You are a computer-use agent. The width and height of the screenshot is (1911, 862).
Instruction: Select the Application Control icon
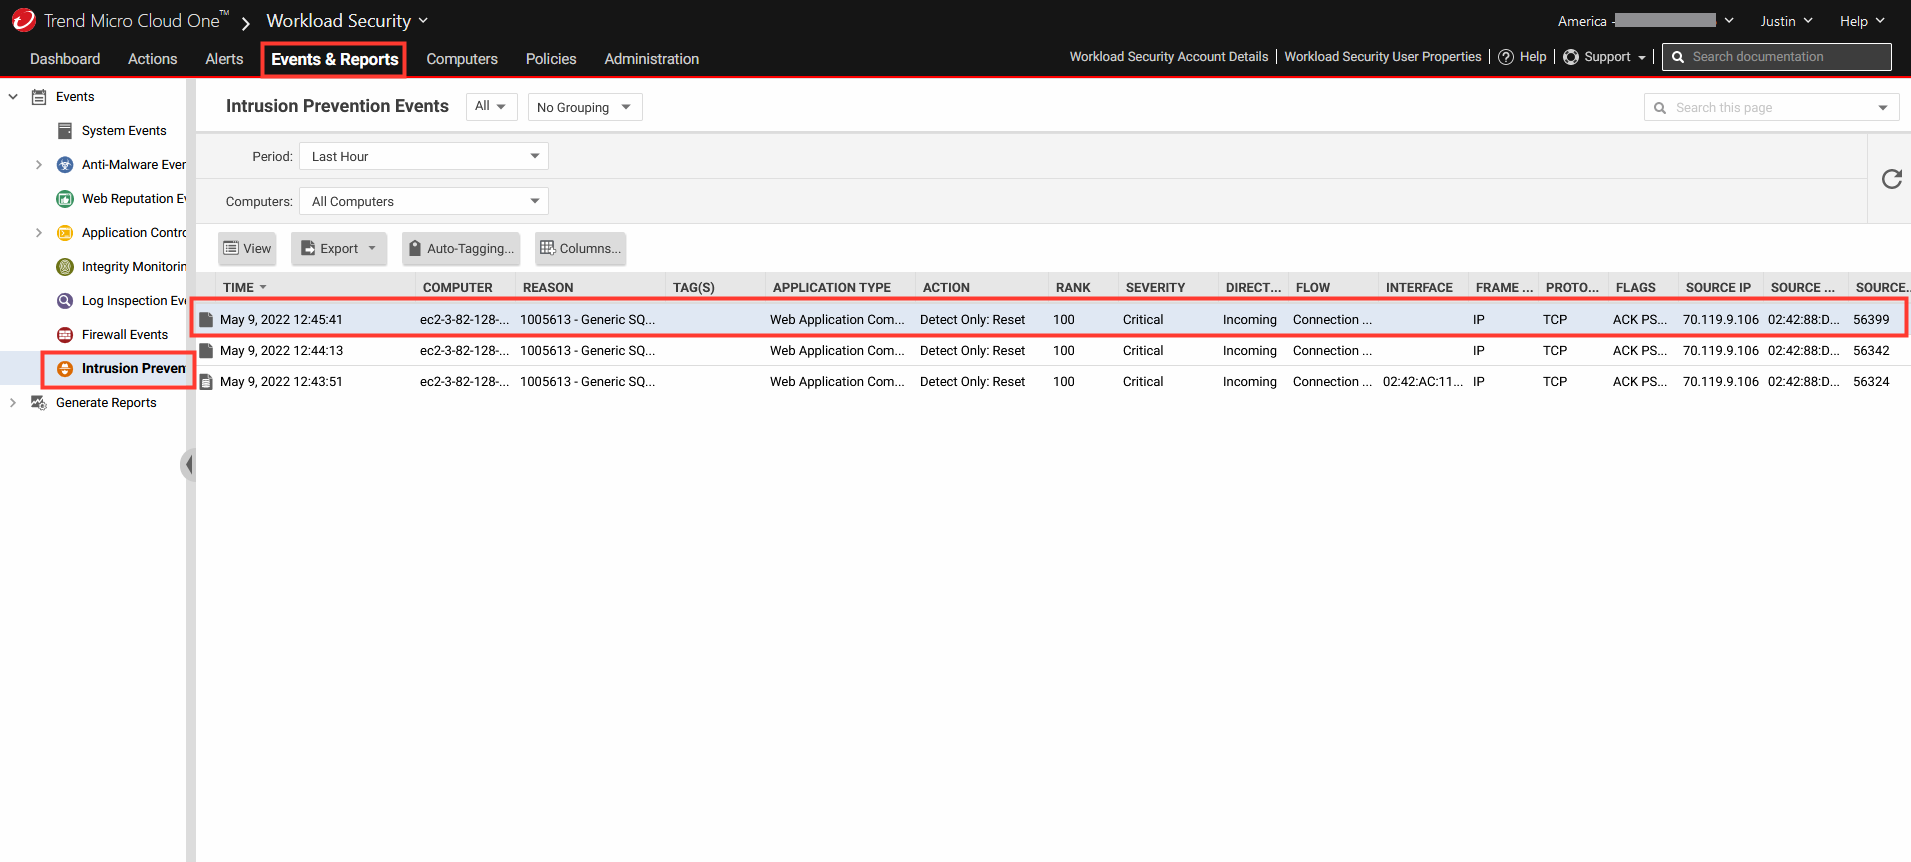(65, 233)
